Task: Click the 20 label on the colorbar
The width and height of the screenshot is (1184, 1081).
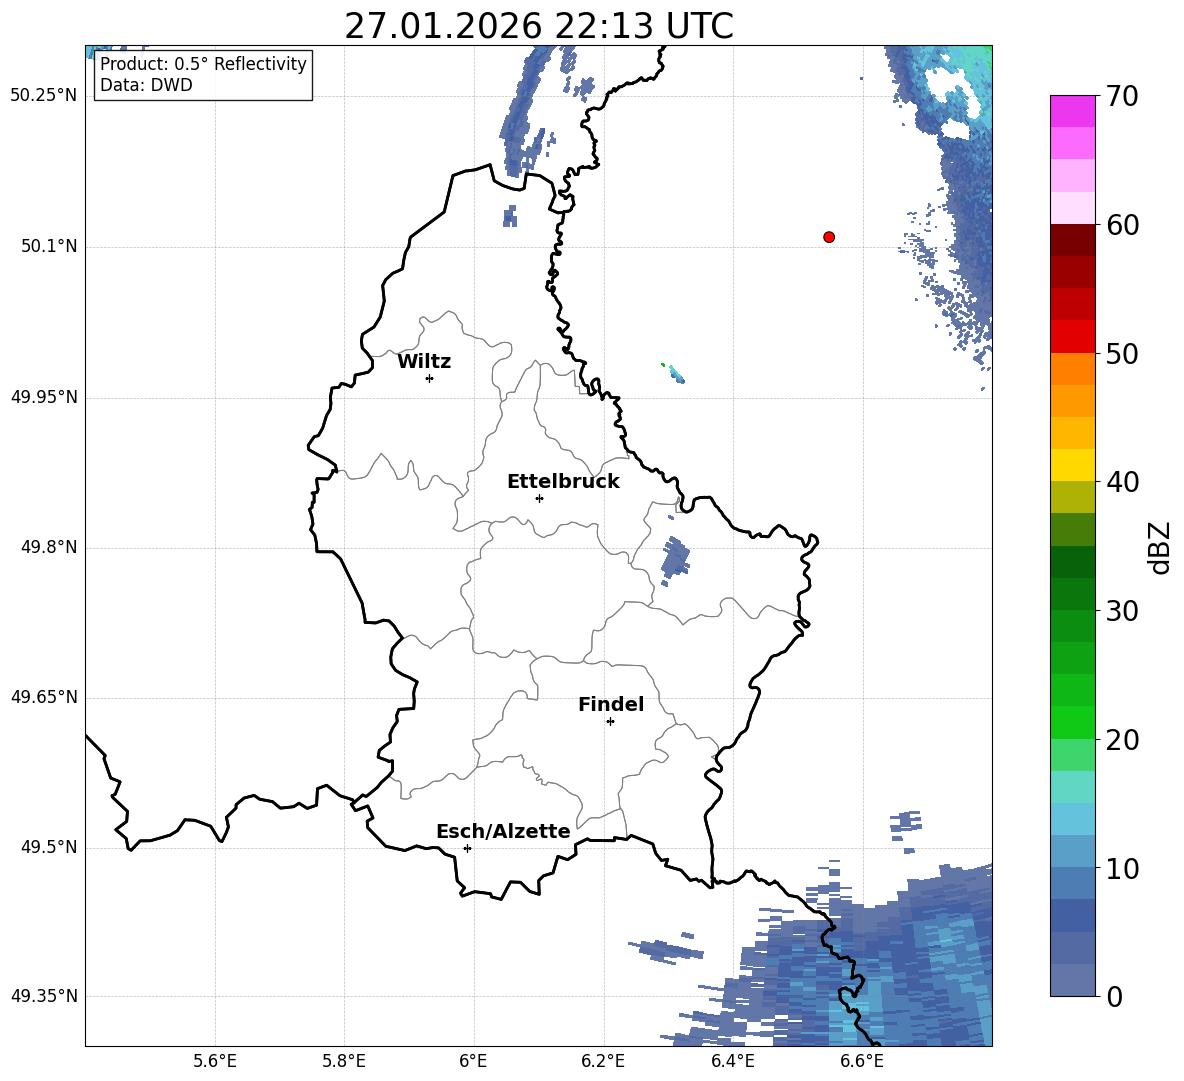Action: coord(1121,740)
